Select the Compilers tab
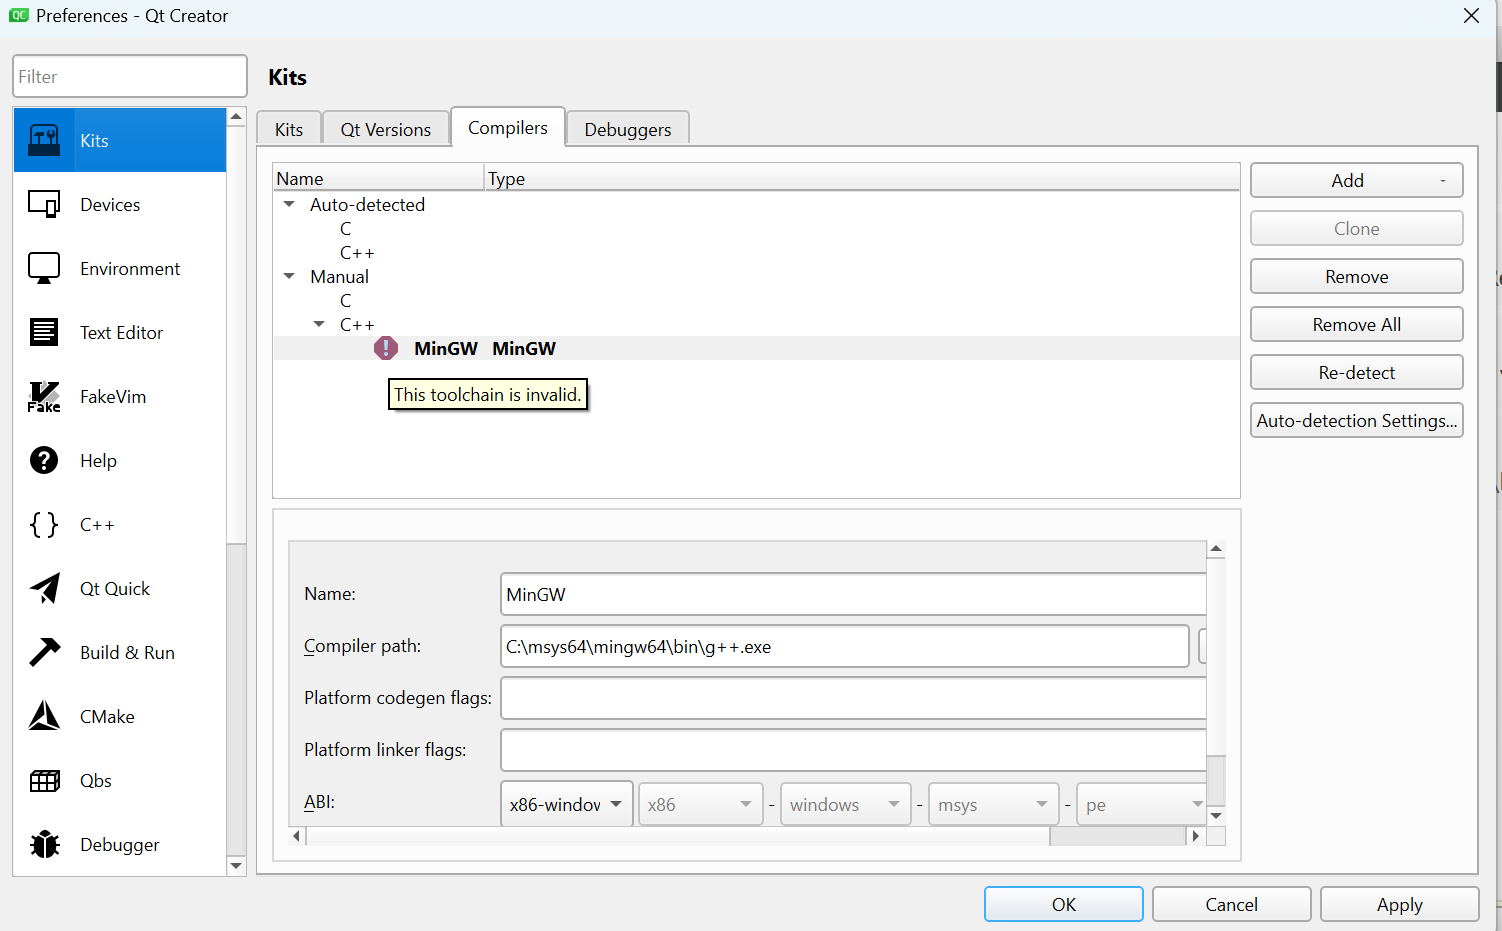The height and width of the screenshot is (931, 1502). tap(508, 127)
